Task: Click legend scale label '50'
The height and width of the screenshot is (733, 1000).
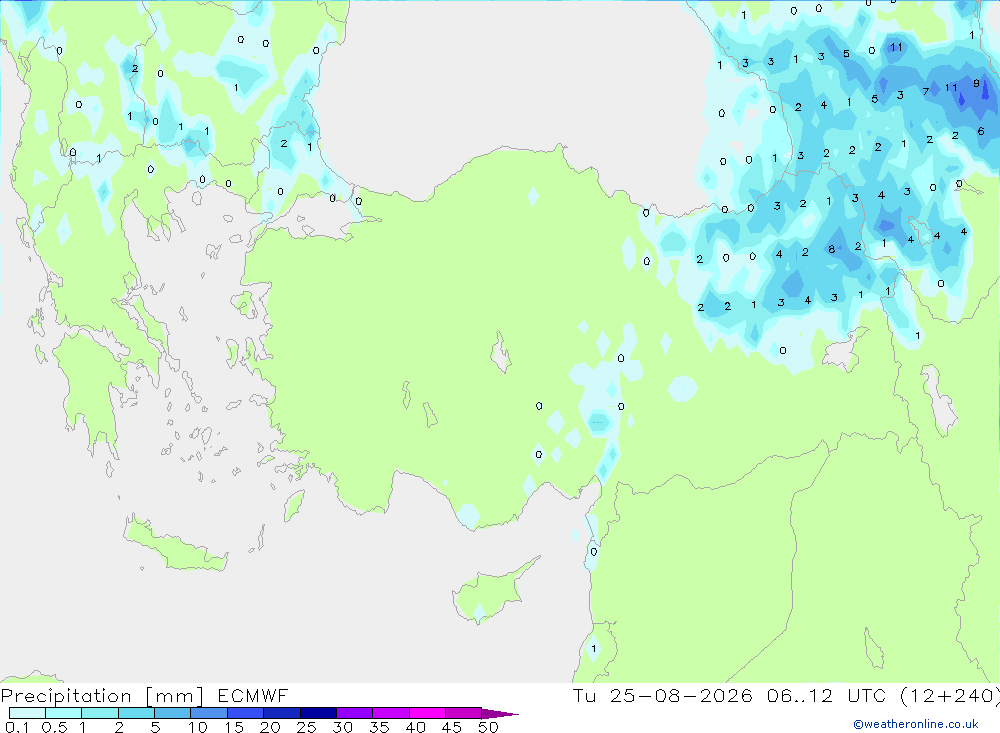Action: (489, 727)
